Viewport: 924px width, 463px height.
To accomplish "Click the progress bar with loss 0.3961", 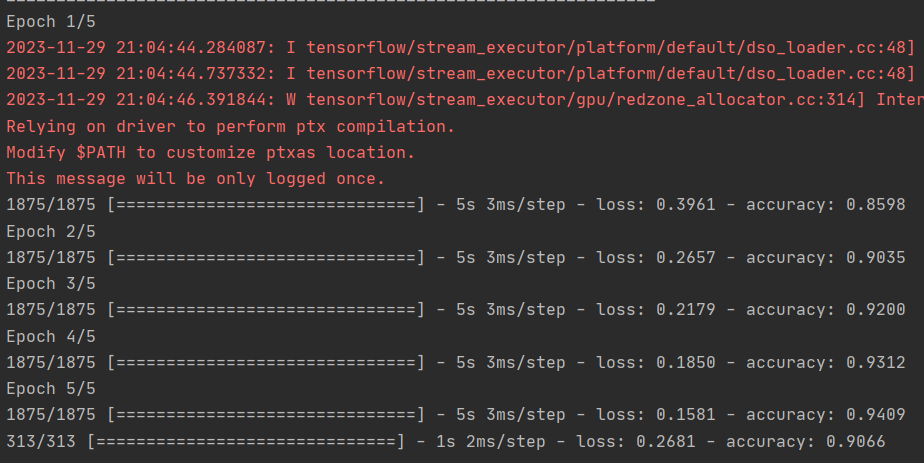I will [266, 205].
